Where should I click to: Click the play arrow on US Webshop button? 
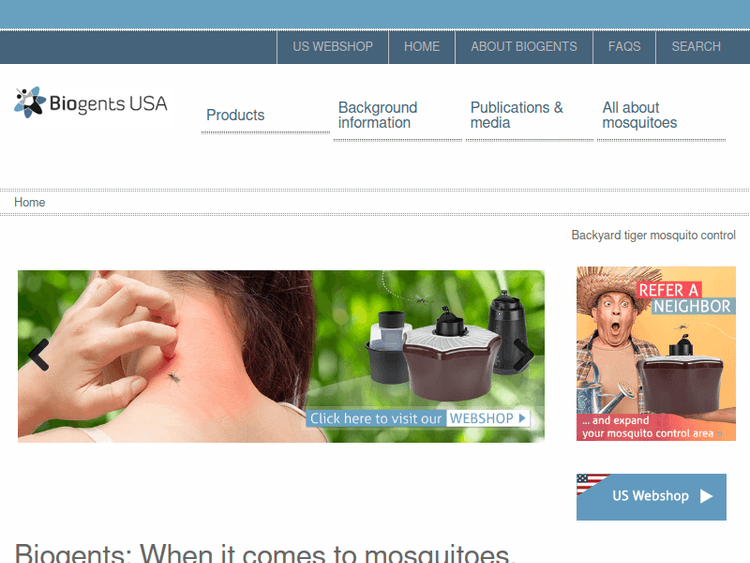706,496
